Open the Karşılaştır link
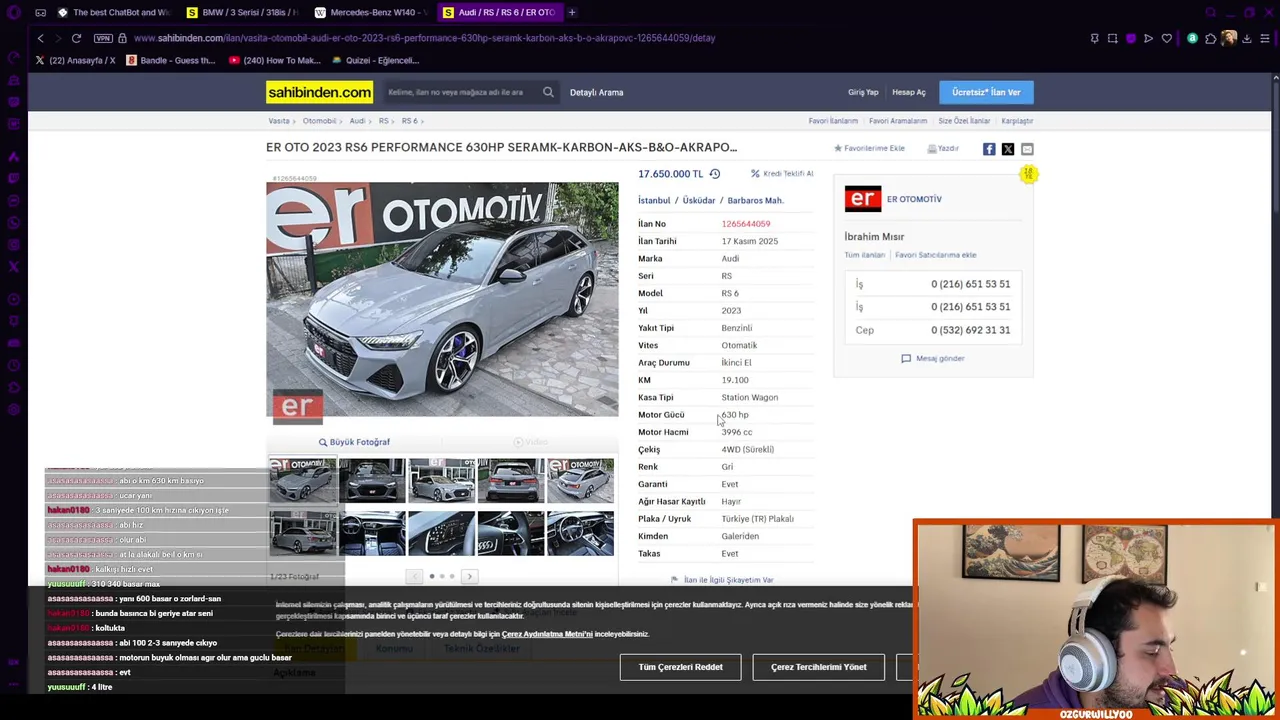Screen dimensions: 1280x720 point(1017,121)
